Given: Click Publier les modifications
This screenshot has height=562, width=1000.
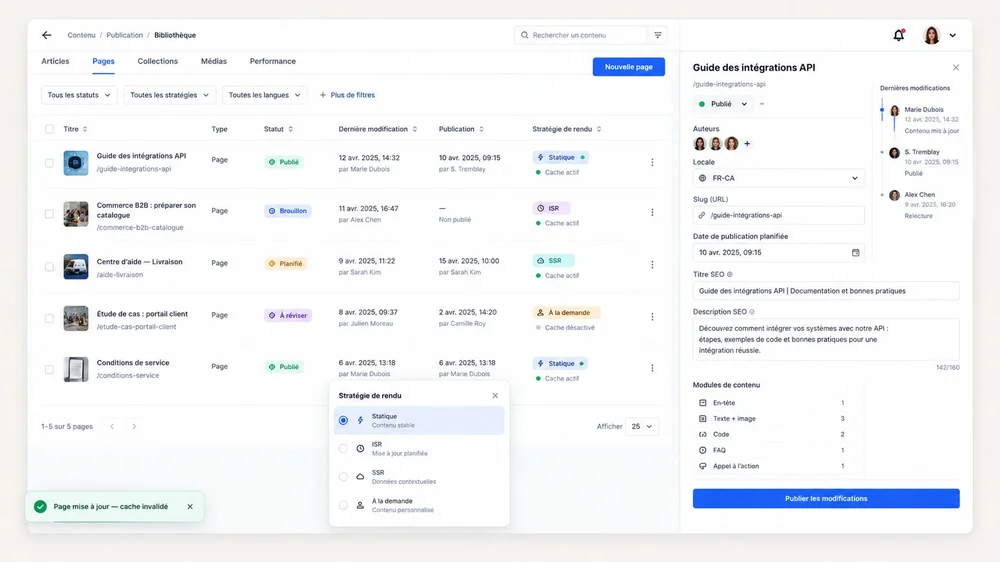Looking at the screenshot, I should [826, 498].
